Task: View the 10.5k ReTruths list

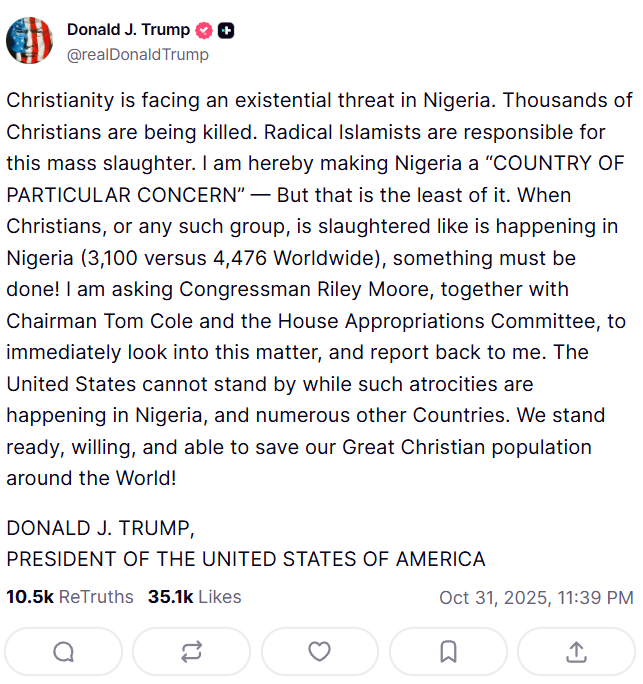Action: pyautogui.click(x=70, y=597)
